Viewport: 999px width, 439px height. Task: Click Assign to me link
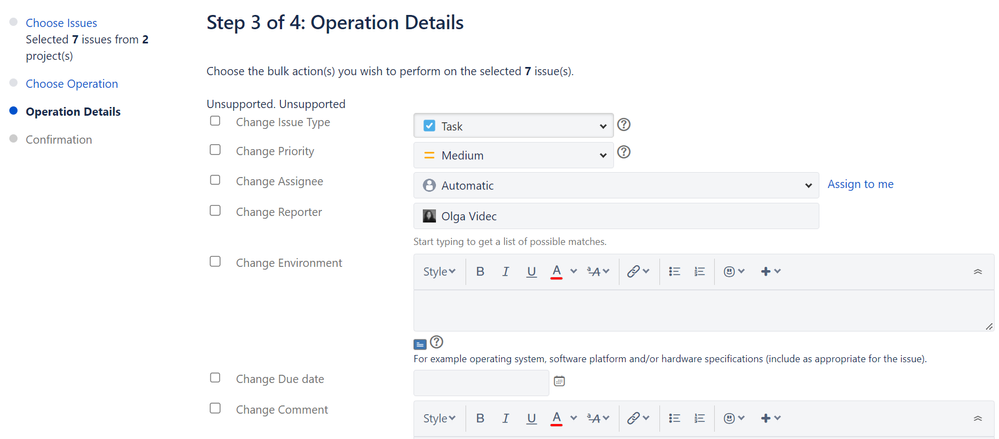coord(860,184)
